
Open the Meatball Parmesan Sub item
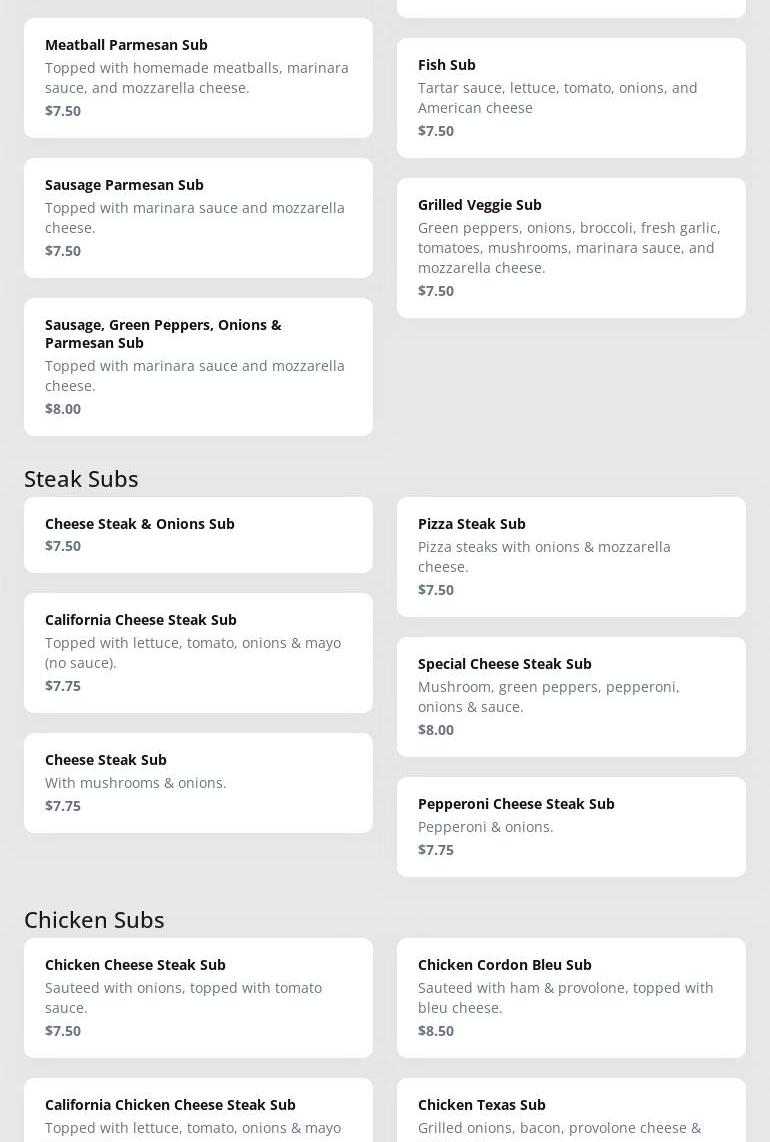pos(198,77)
